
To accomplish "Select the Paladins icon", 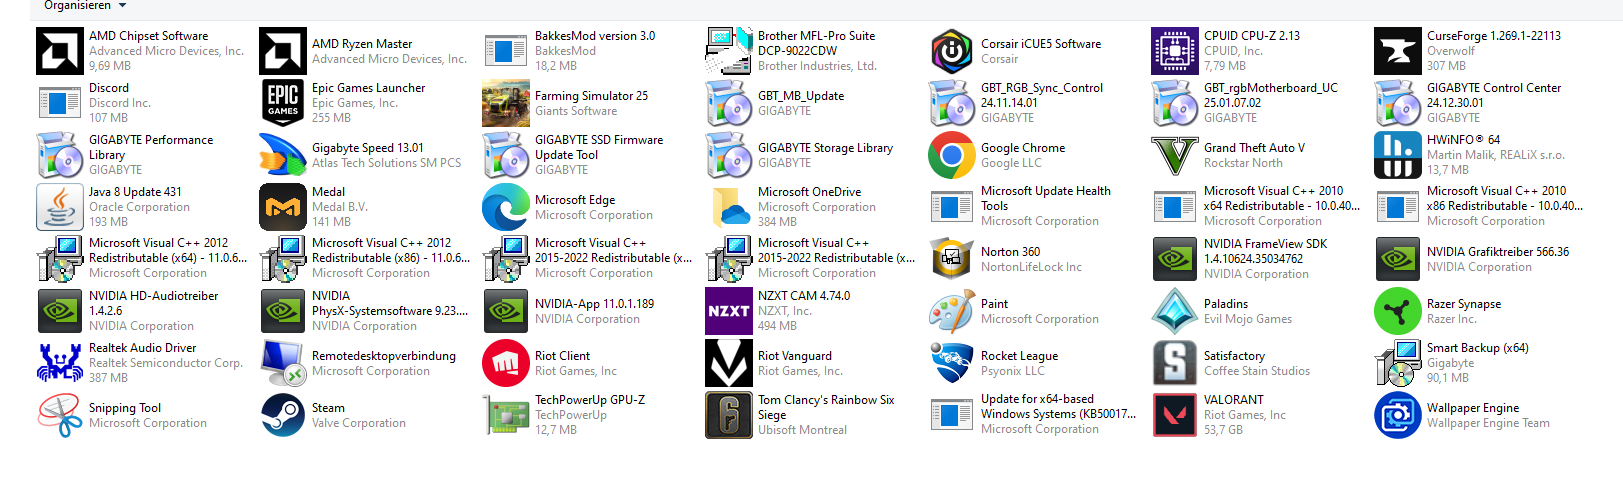I will (x=1175, y=311).
